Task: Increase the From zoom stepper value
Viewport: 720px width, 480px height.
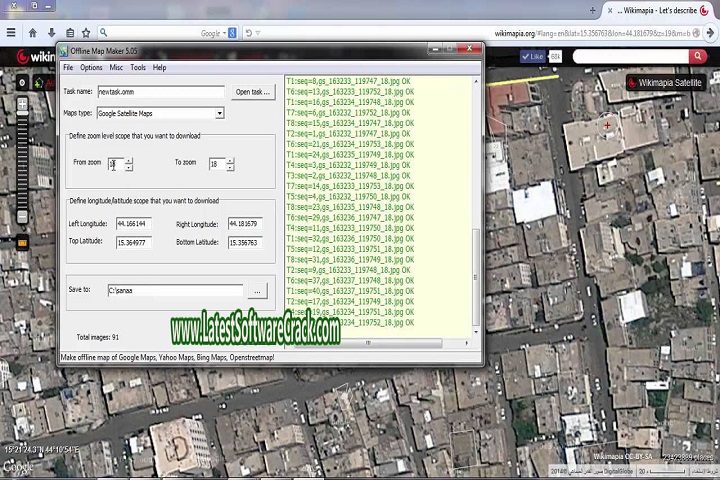Action: tap(129, 160)
